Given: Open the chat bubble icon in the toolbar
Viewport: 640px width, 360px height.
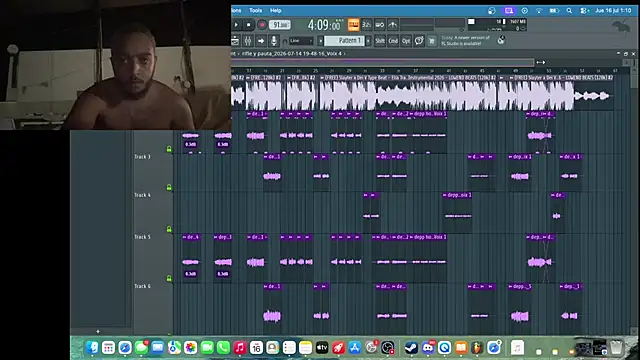Looking at the screenshot, I should click(419, 41).
